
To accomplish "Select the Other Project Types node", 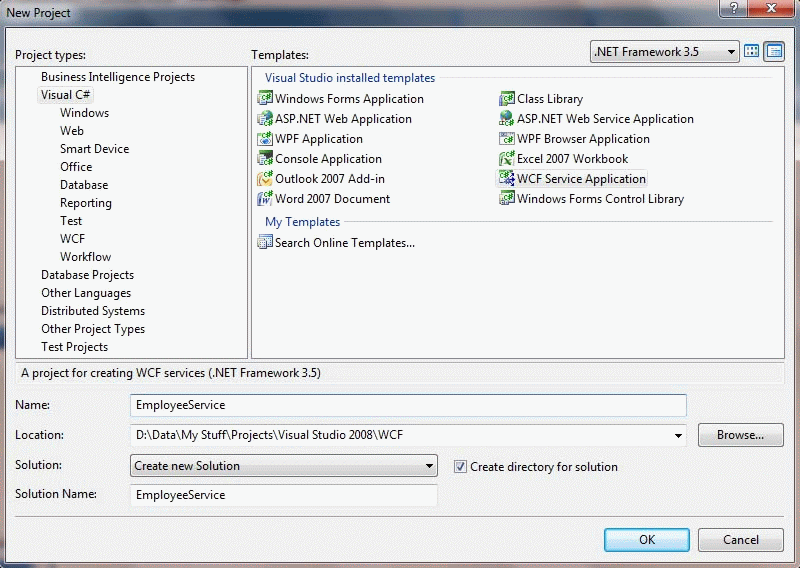I will click(93, 329).
